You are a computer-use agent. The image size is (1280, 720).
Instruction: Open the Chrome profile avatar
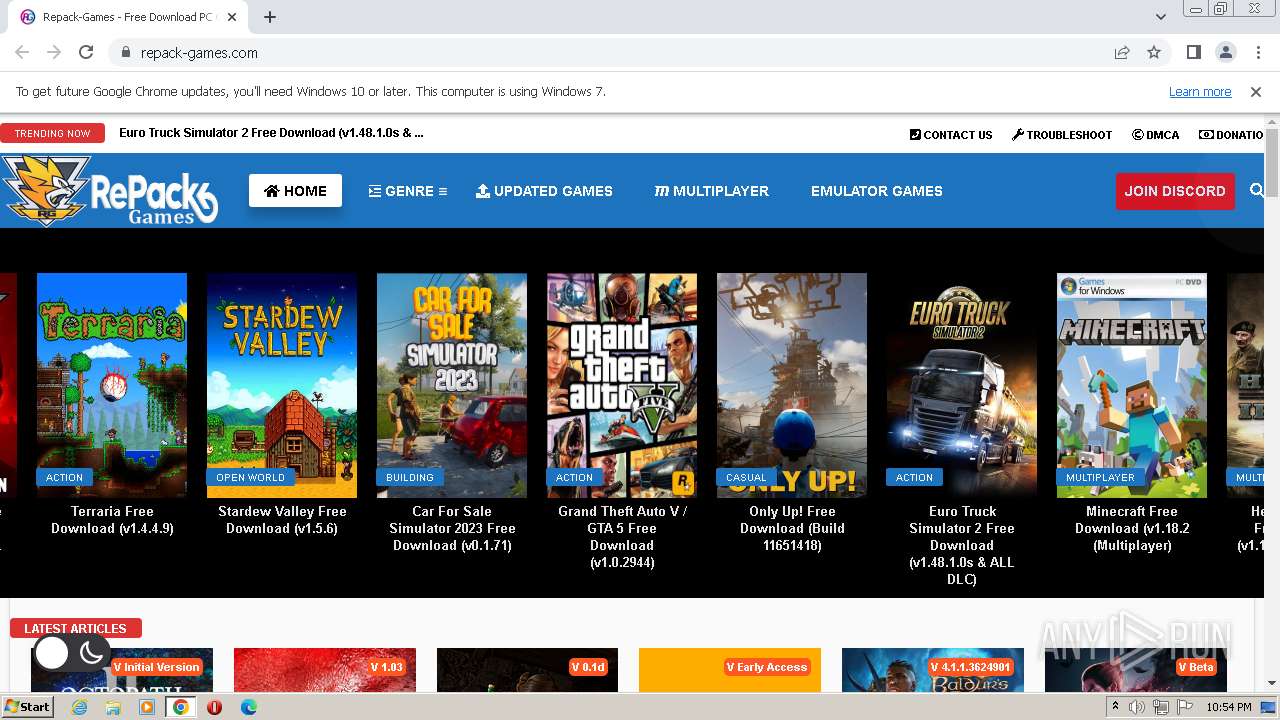[1225, 53]
